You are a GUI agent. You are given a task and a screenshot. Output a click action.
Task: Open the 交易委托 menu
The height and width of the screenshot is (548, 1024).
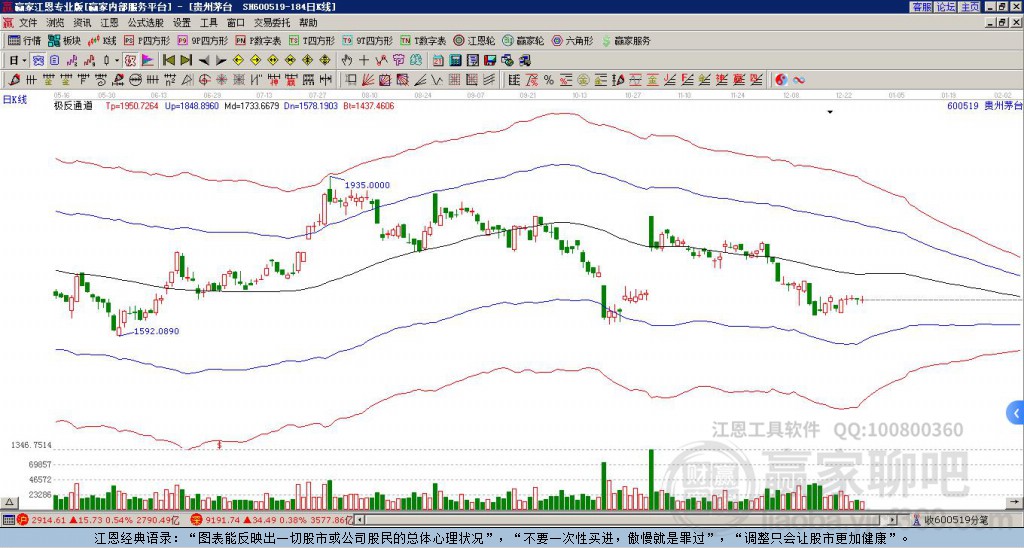(272, 23)
